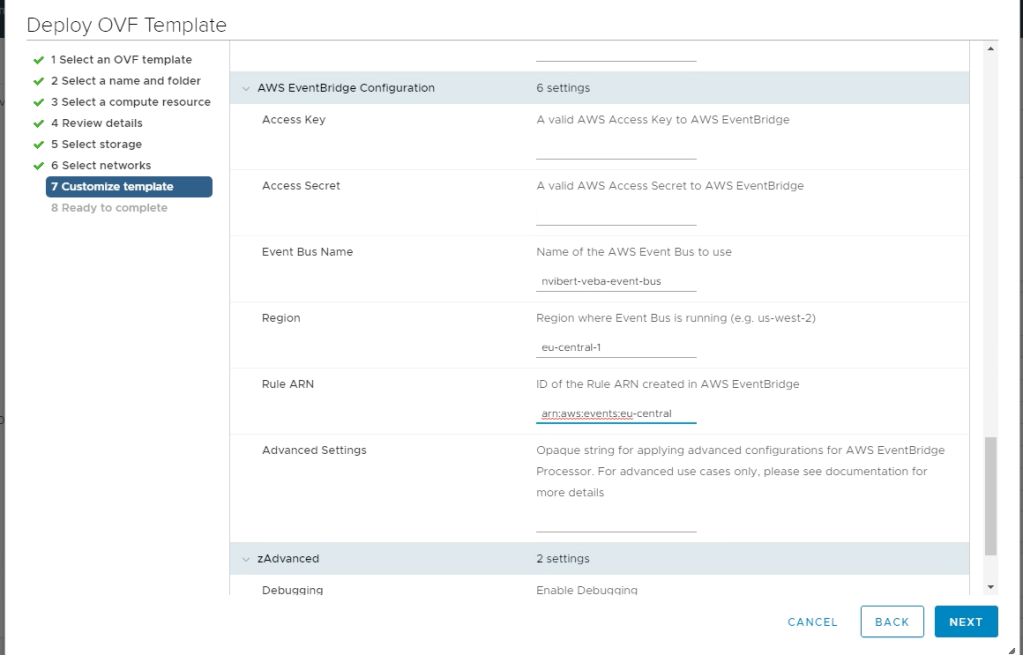Click the Advanced Settings input field
The width and height of the screenshot is (1023, 655).
tap(615, 522)
